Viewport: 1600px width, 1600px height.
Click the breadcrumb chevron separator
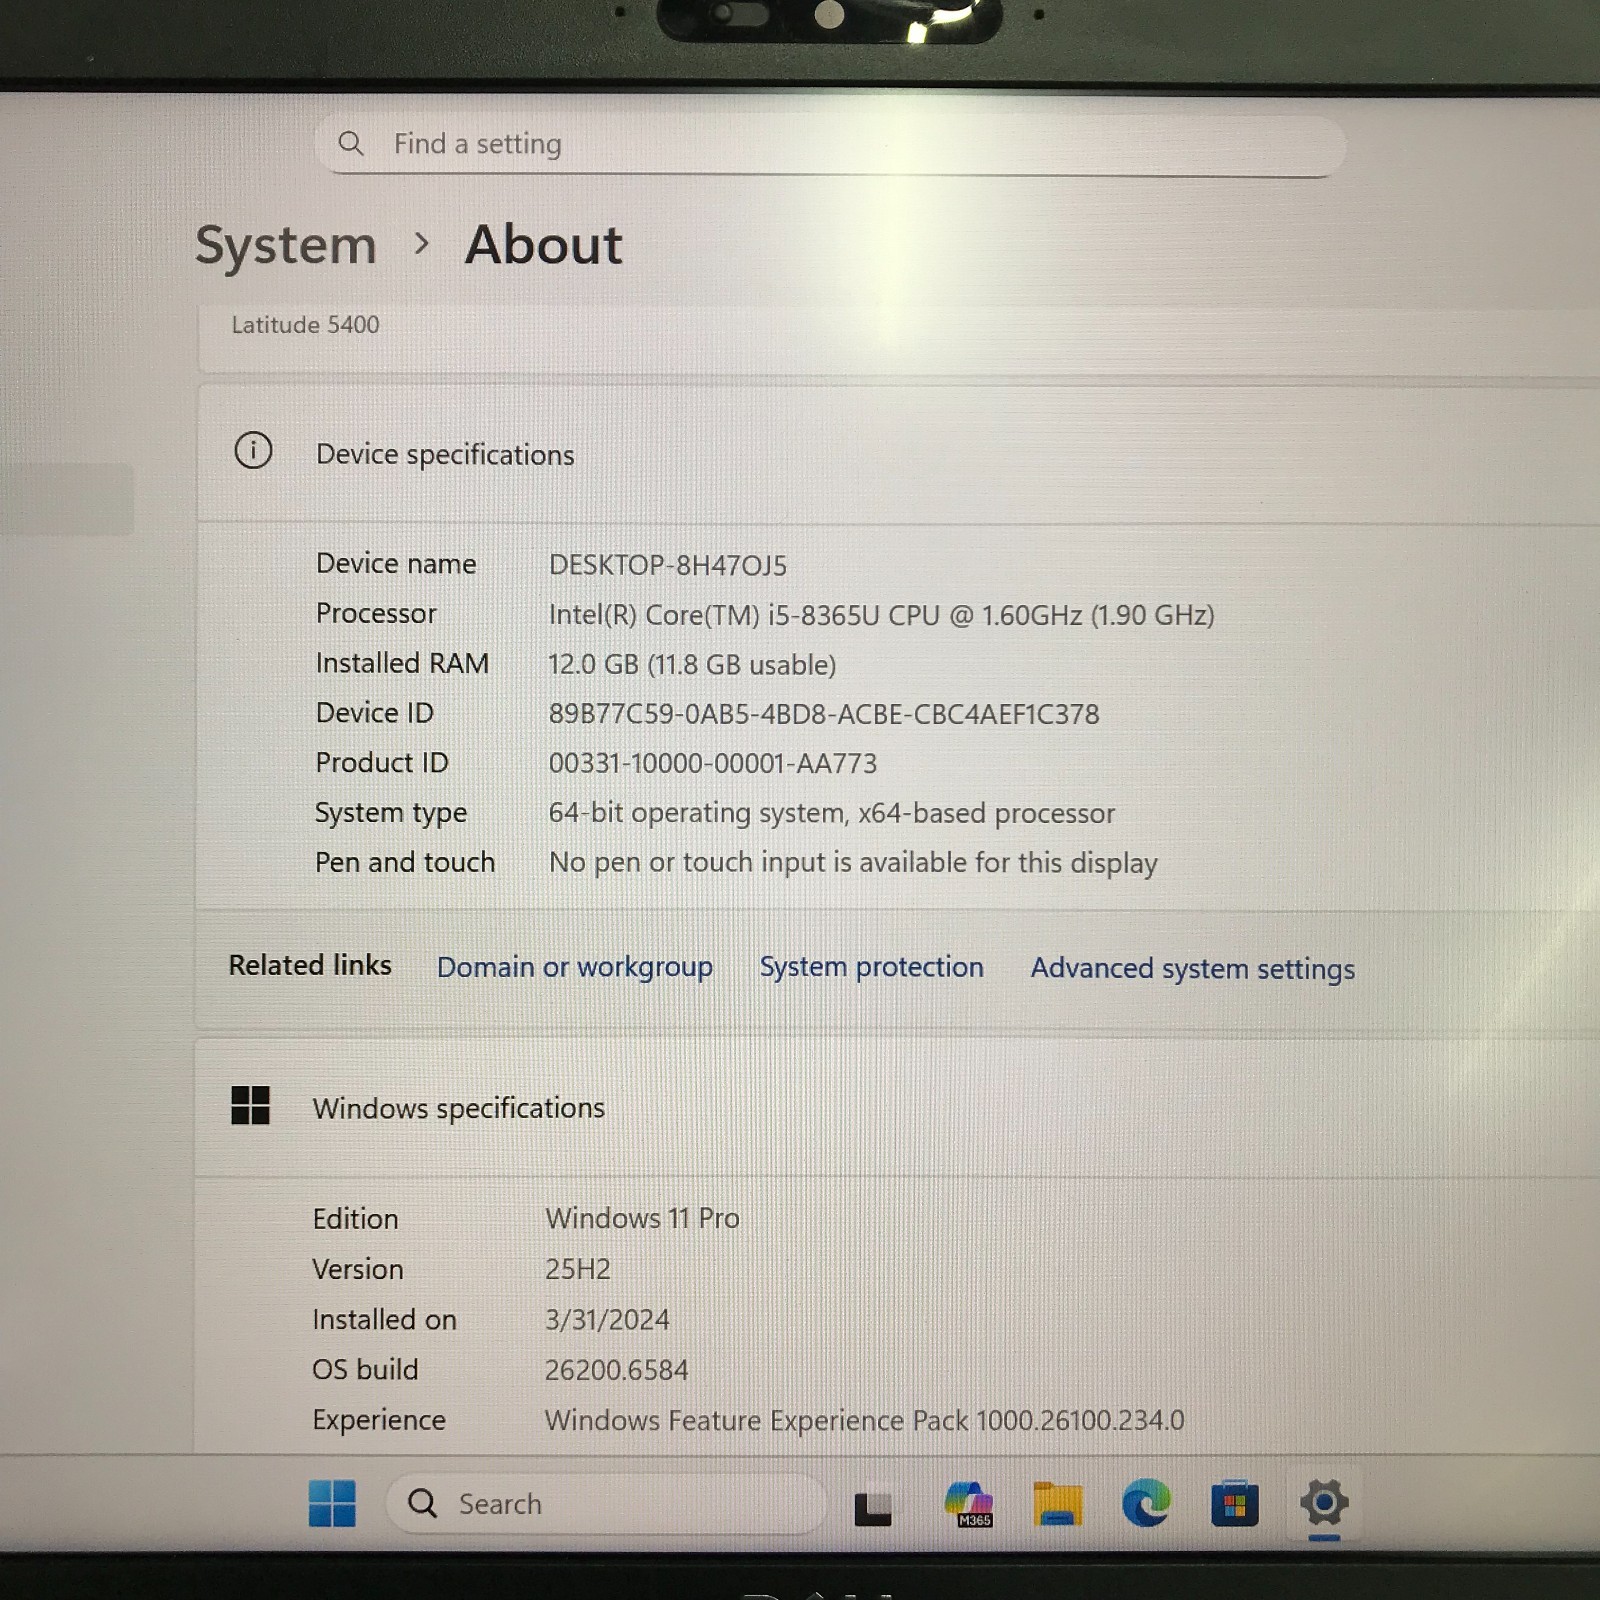(x=422, y=243)
